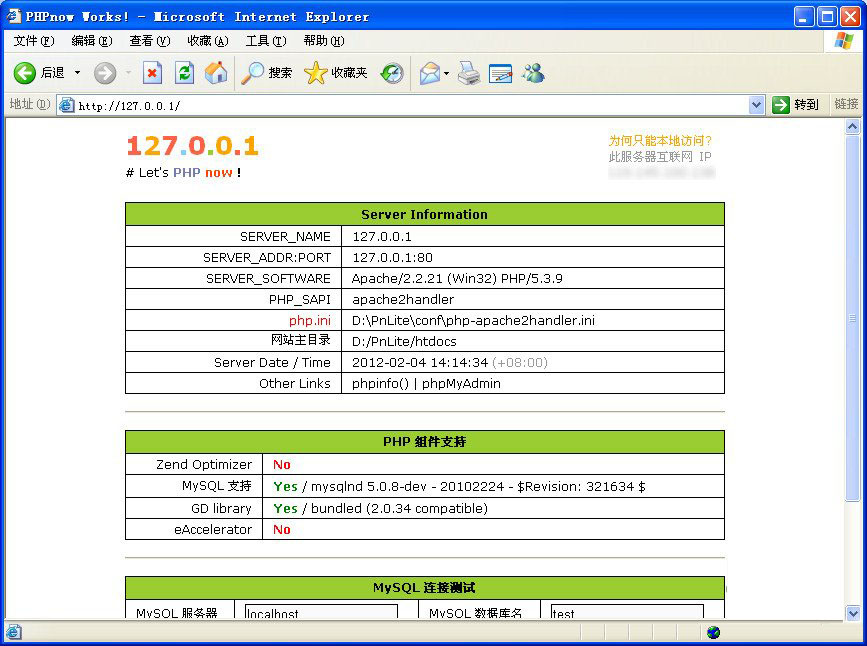Open the phpinfo() link
Viewport: 867px width, 646px height.
(380, 383)
